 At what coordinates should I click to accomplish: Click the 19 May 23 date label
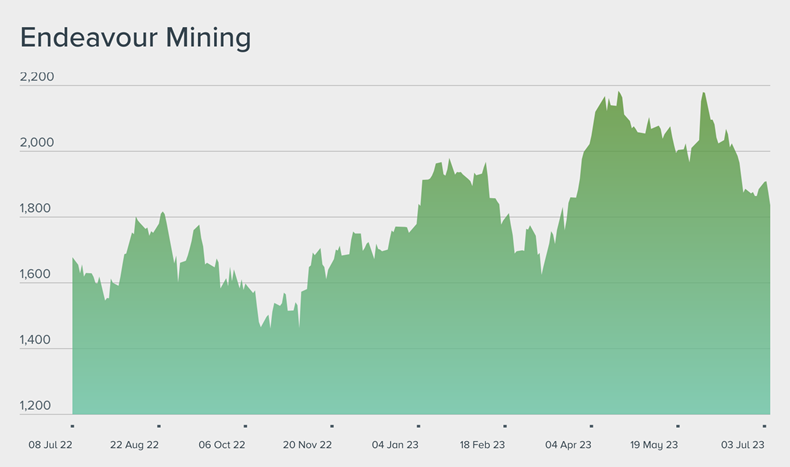pos(654,445)
